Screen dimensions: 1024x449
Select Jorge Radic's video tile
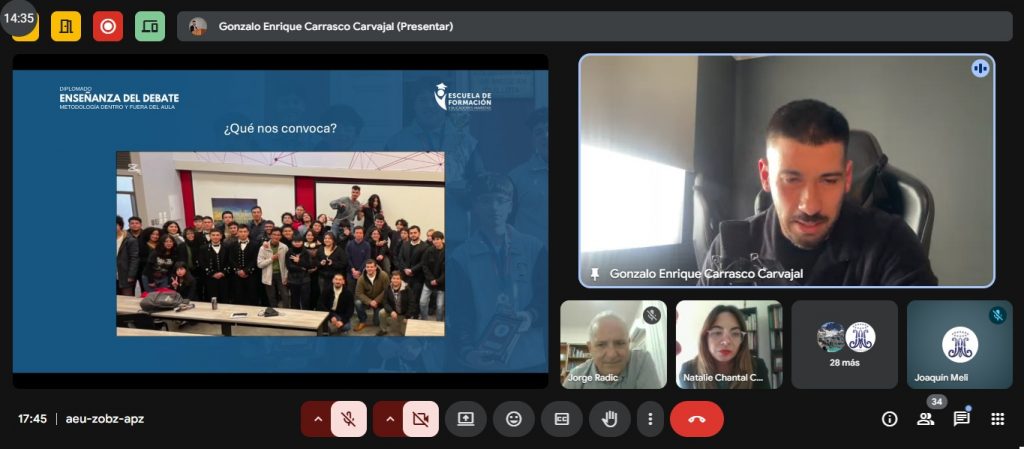613,345
